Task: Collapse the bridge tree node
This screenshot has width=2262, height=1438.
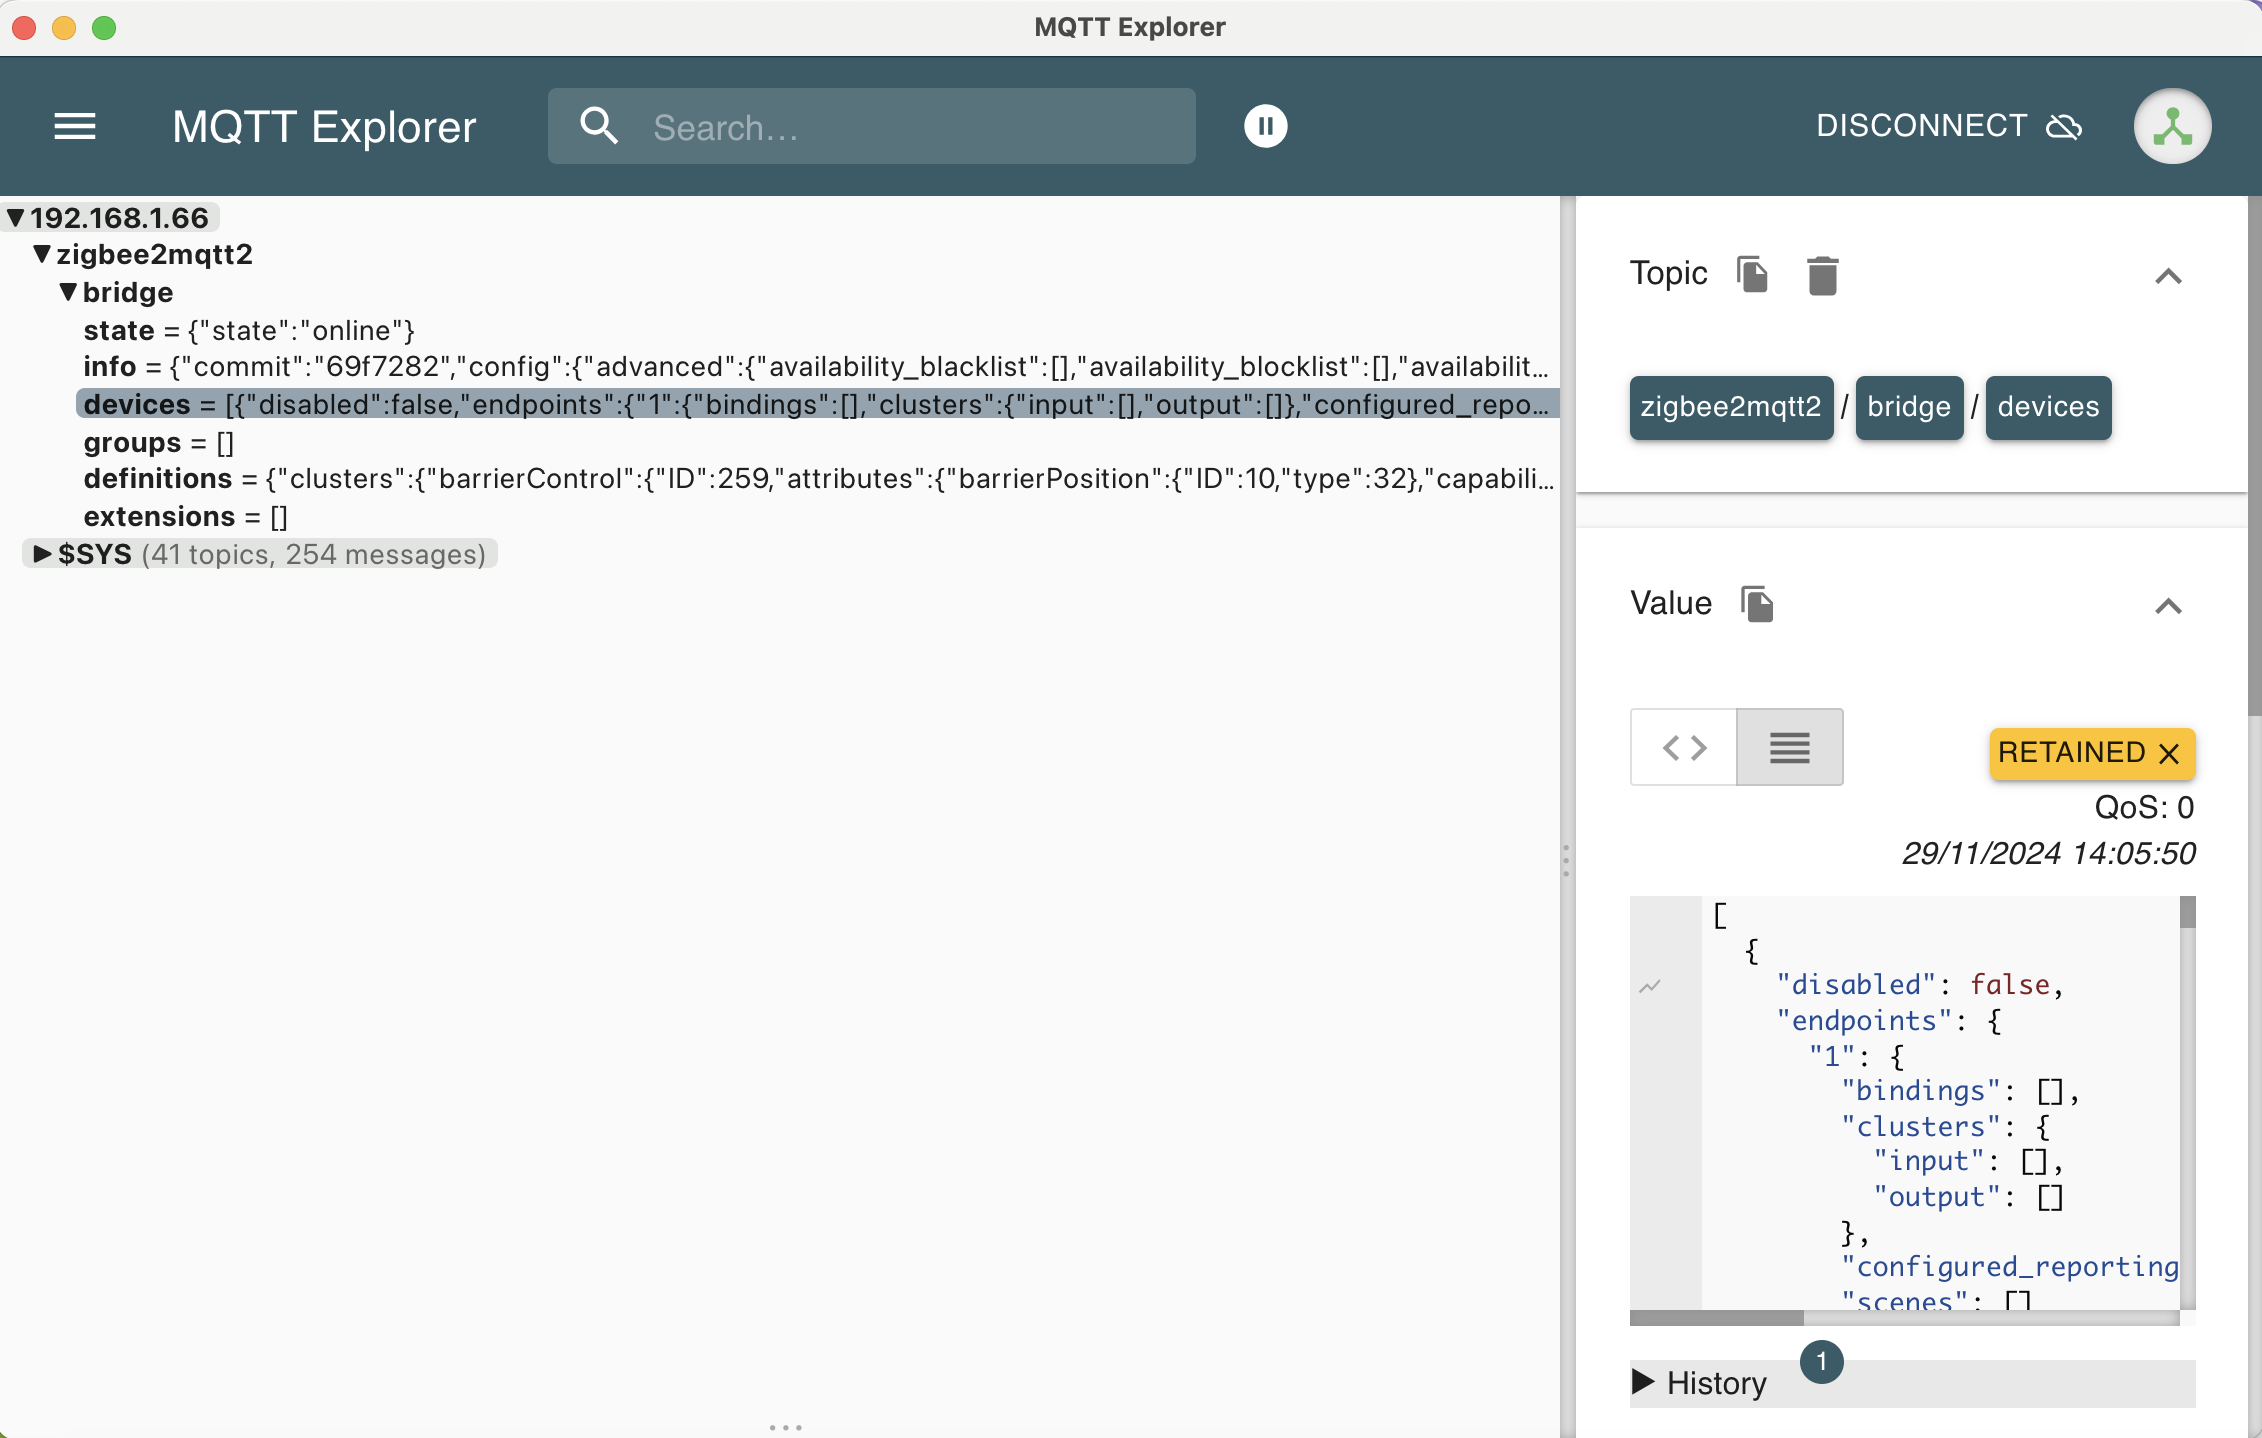Action: 68,292
